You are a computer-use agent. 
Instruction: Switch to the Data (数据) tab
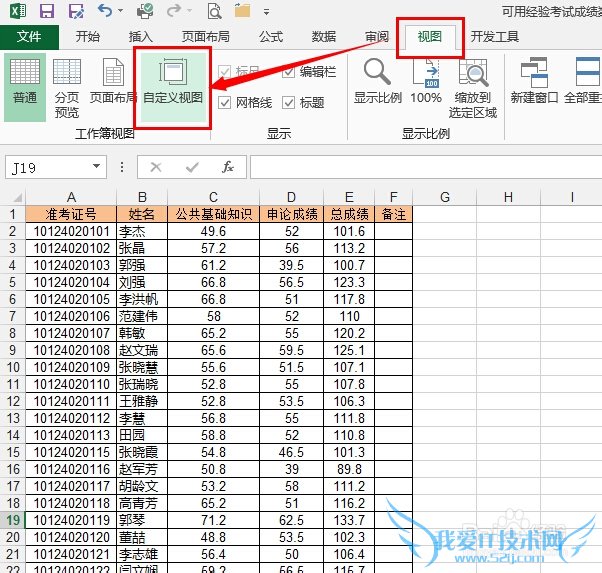[323, 37]
